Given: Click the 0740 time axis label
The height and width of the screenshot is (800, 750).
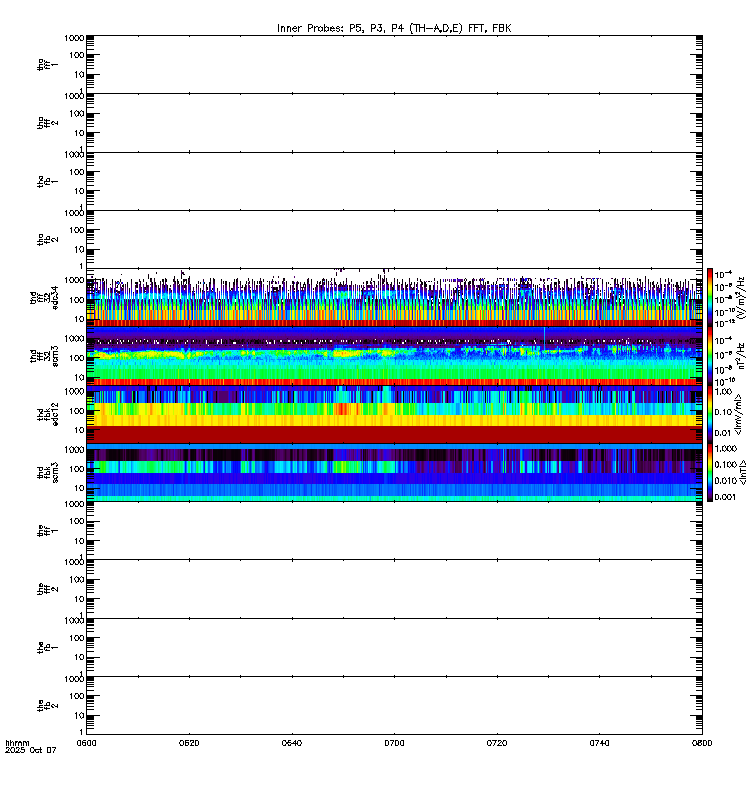Looking at the screenshot, I should click(599, 743).
